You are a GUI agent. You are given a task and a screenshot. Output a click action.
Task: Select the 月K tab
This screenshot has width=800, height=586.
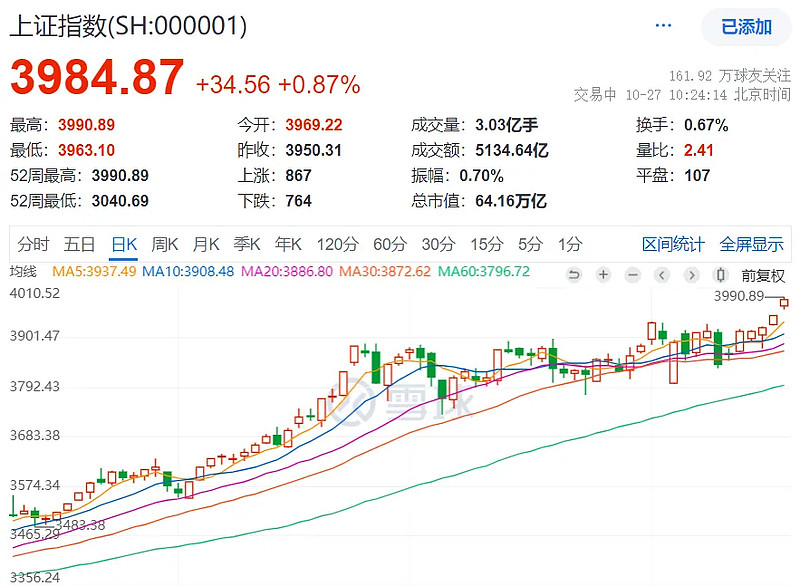tap(206, 244)
